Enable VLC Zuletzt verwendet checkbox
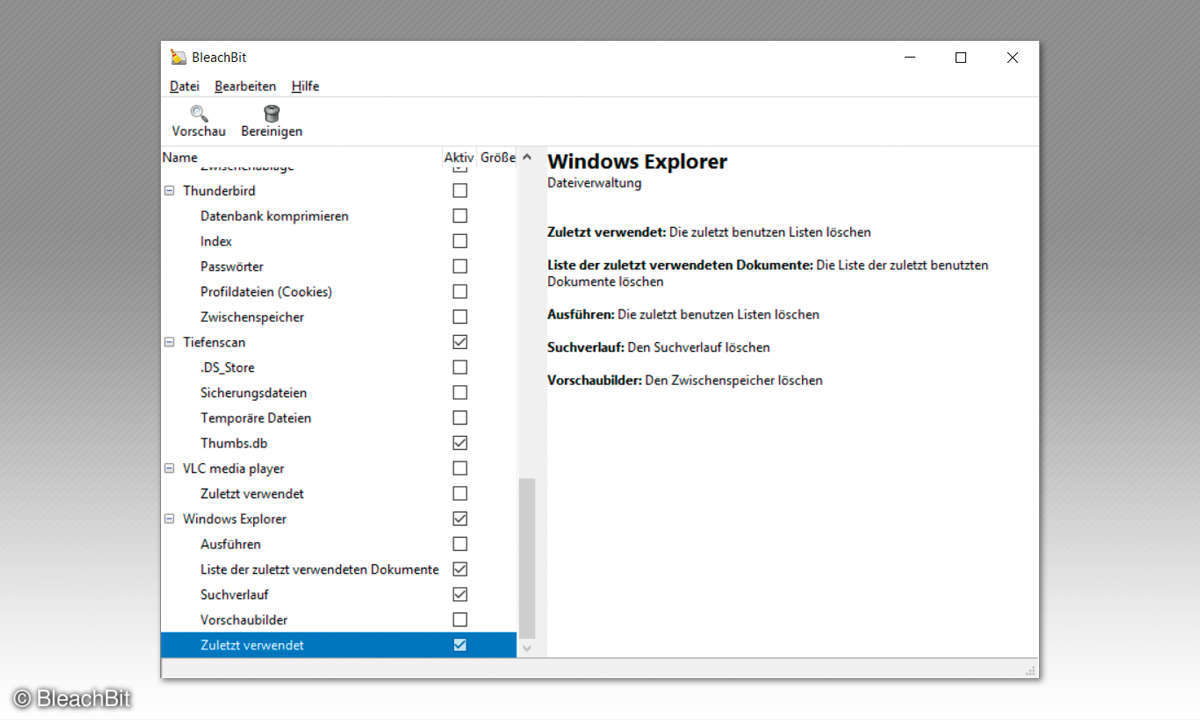This screenshot has height=720, width=1200. [460, 493]
